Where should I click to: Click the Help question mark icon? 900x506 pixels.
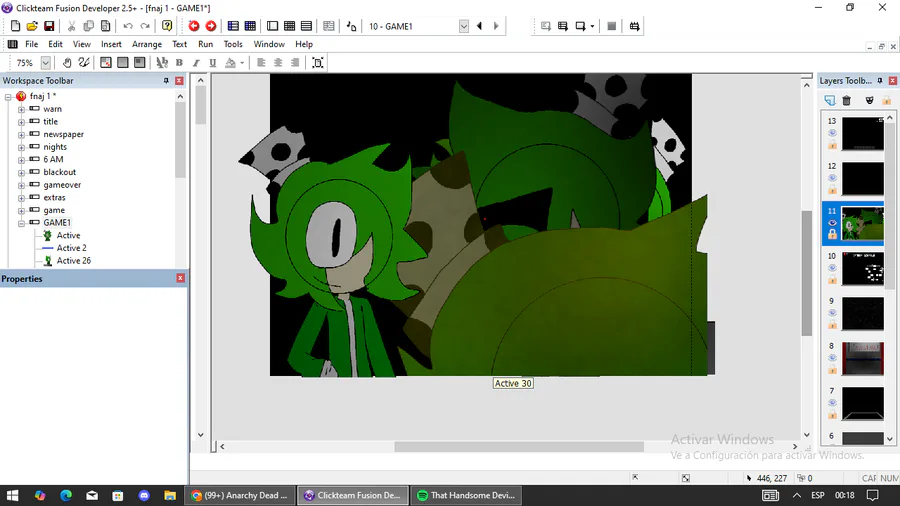tap(167, 26)
